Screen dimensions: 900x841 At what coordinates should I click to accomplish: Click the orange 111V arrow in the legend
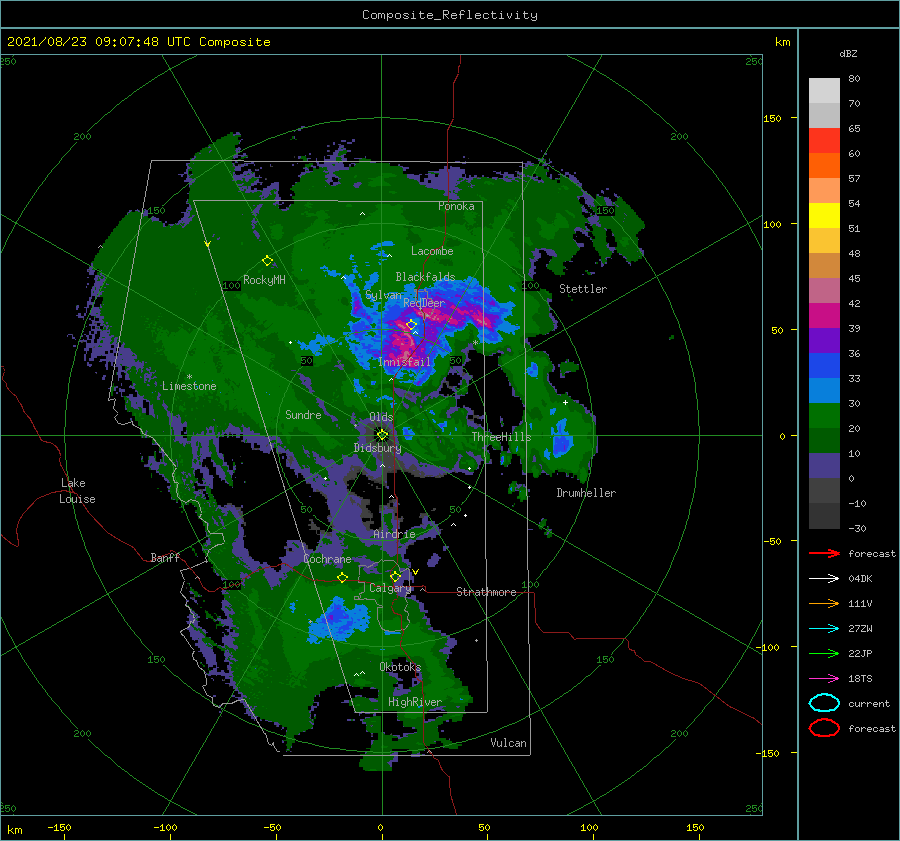tap(824, 603)
